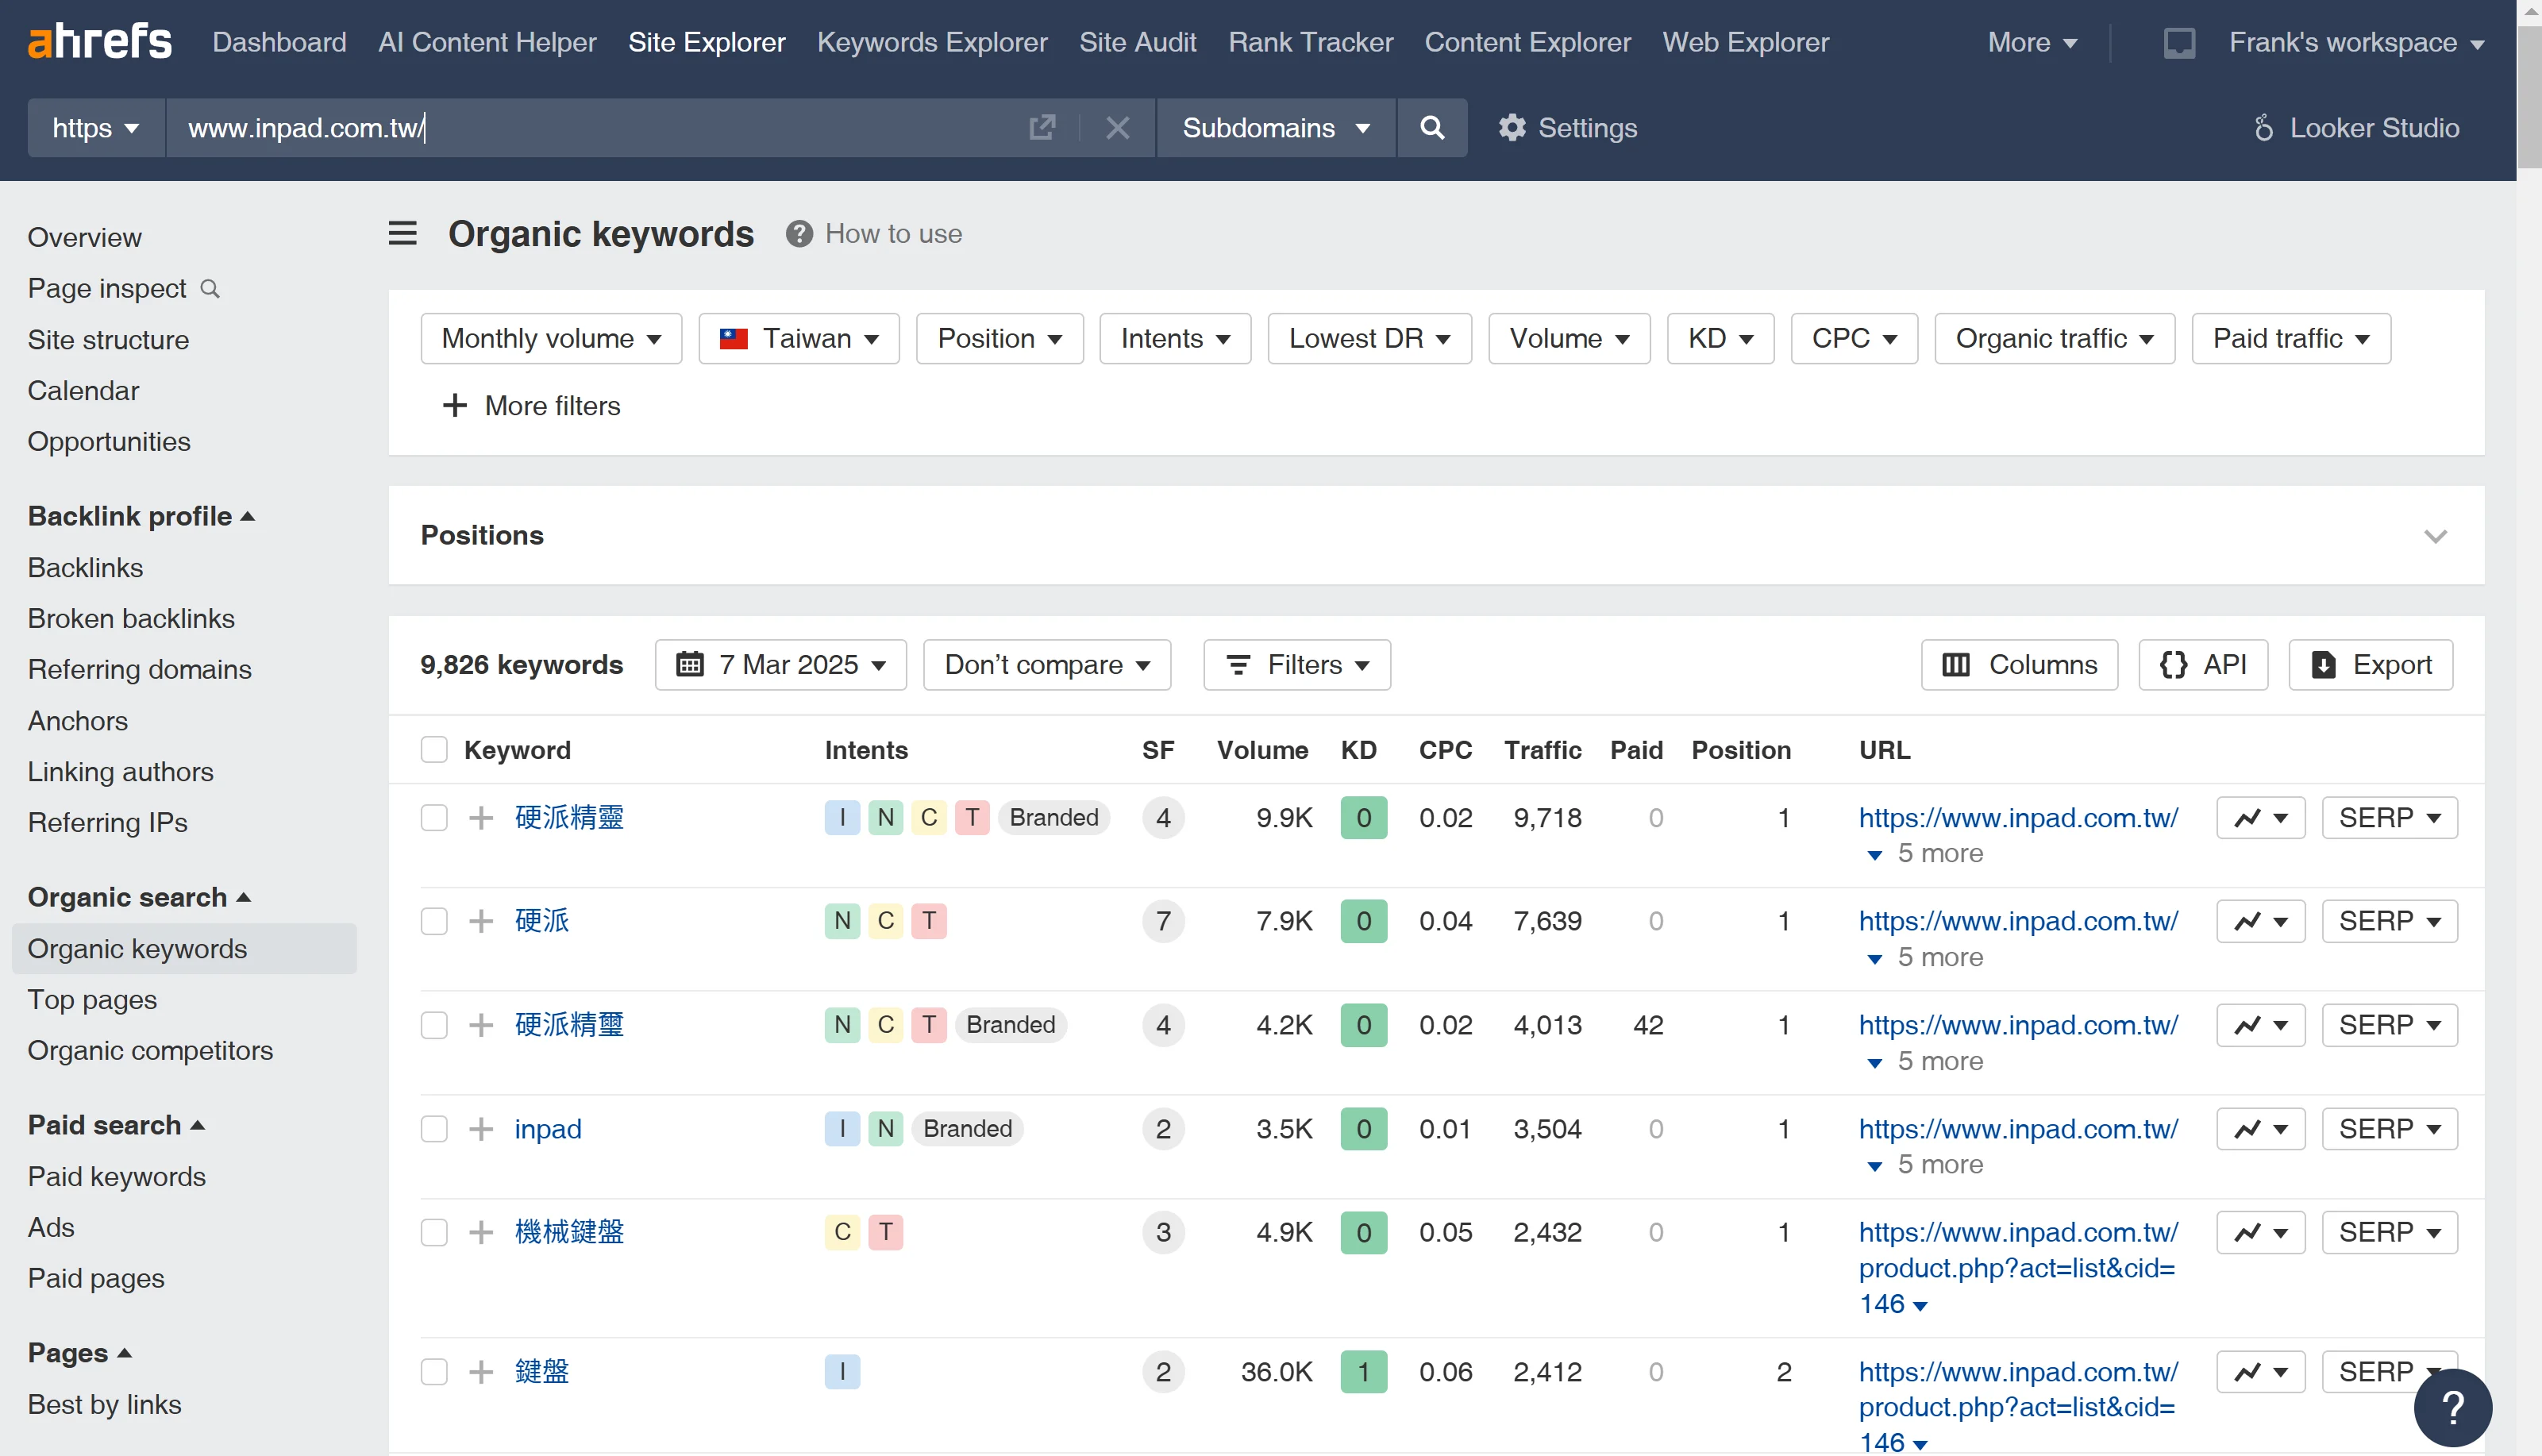
Task: Switch to Keywords Explorer
Action: 932,42
